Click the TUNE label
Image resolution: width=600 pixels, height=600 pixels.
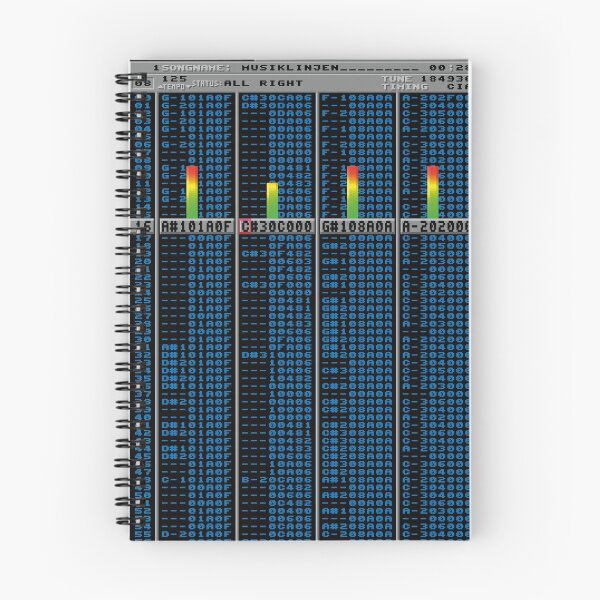[x=397, y=79]
